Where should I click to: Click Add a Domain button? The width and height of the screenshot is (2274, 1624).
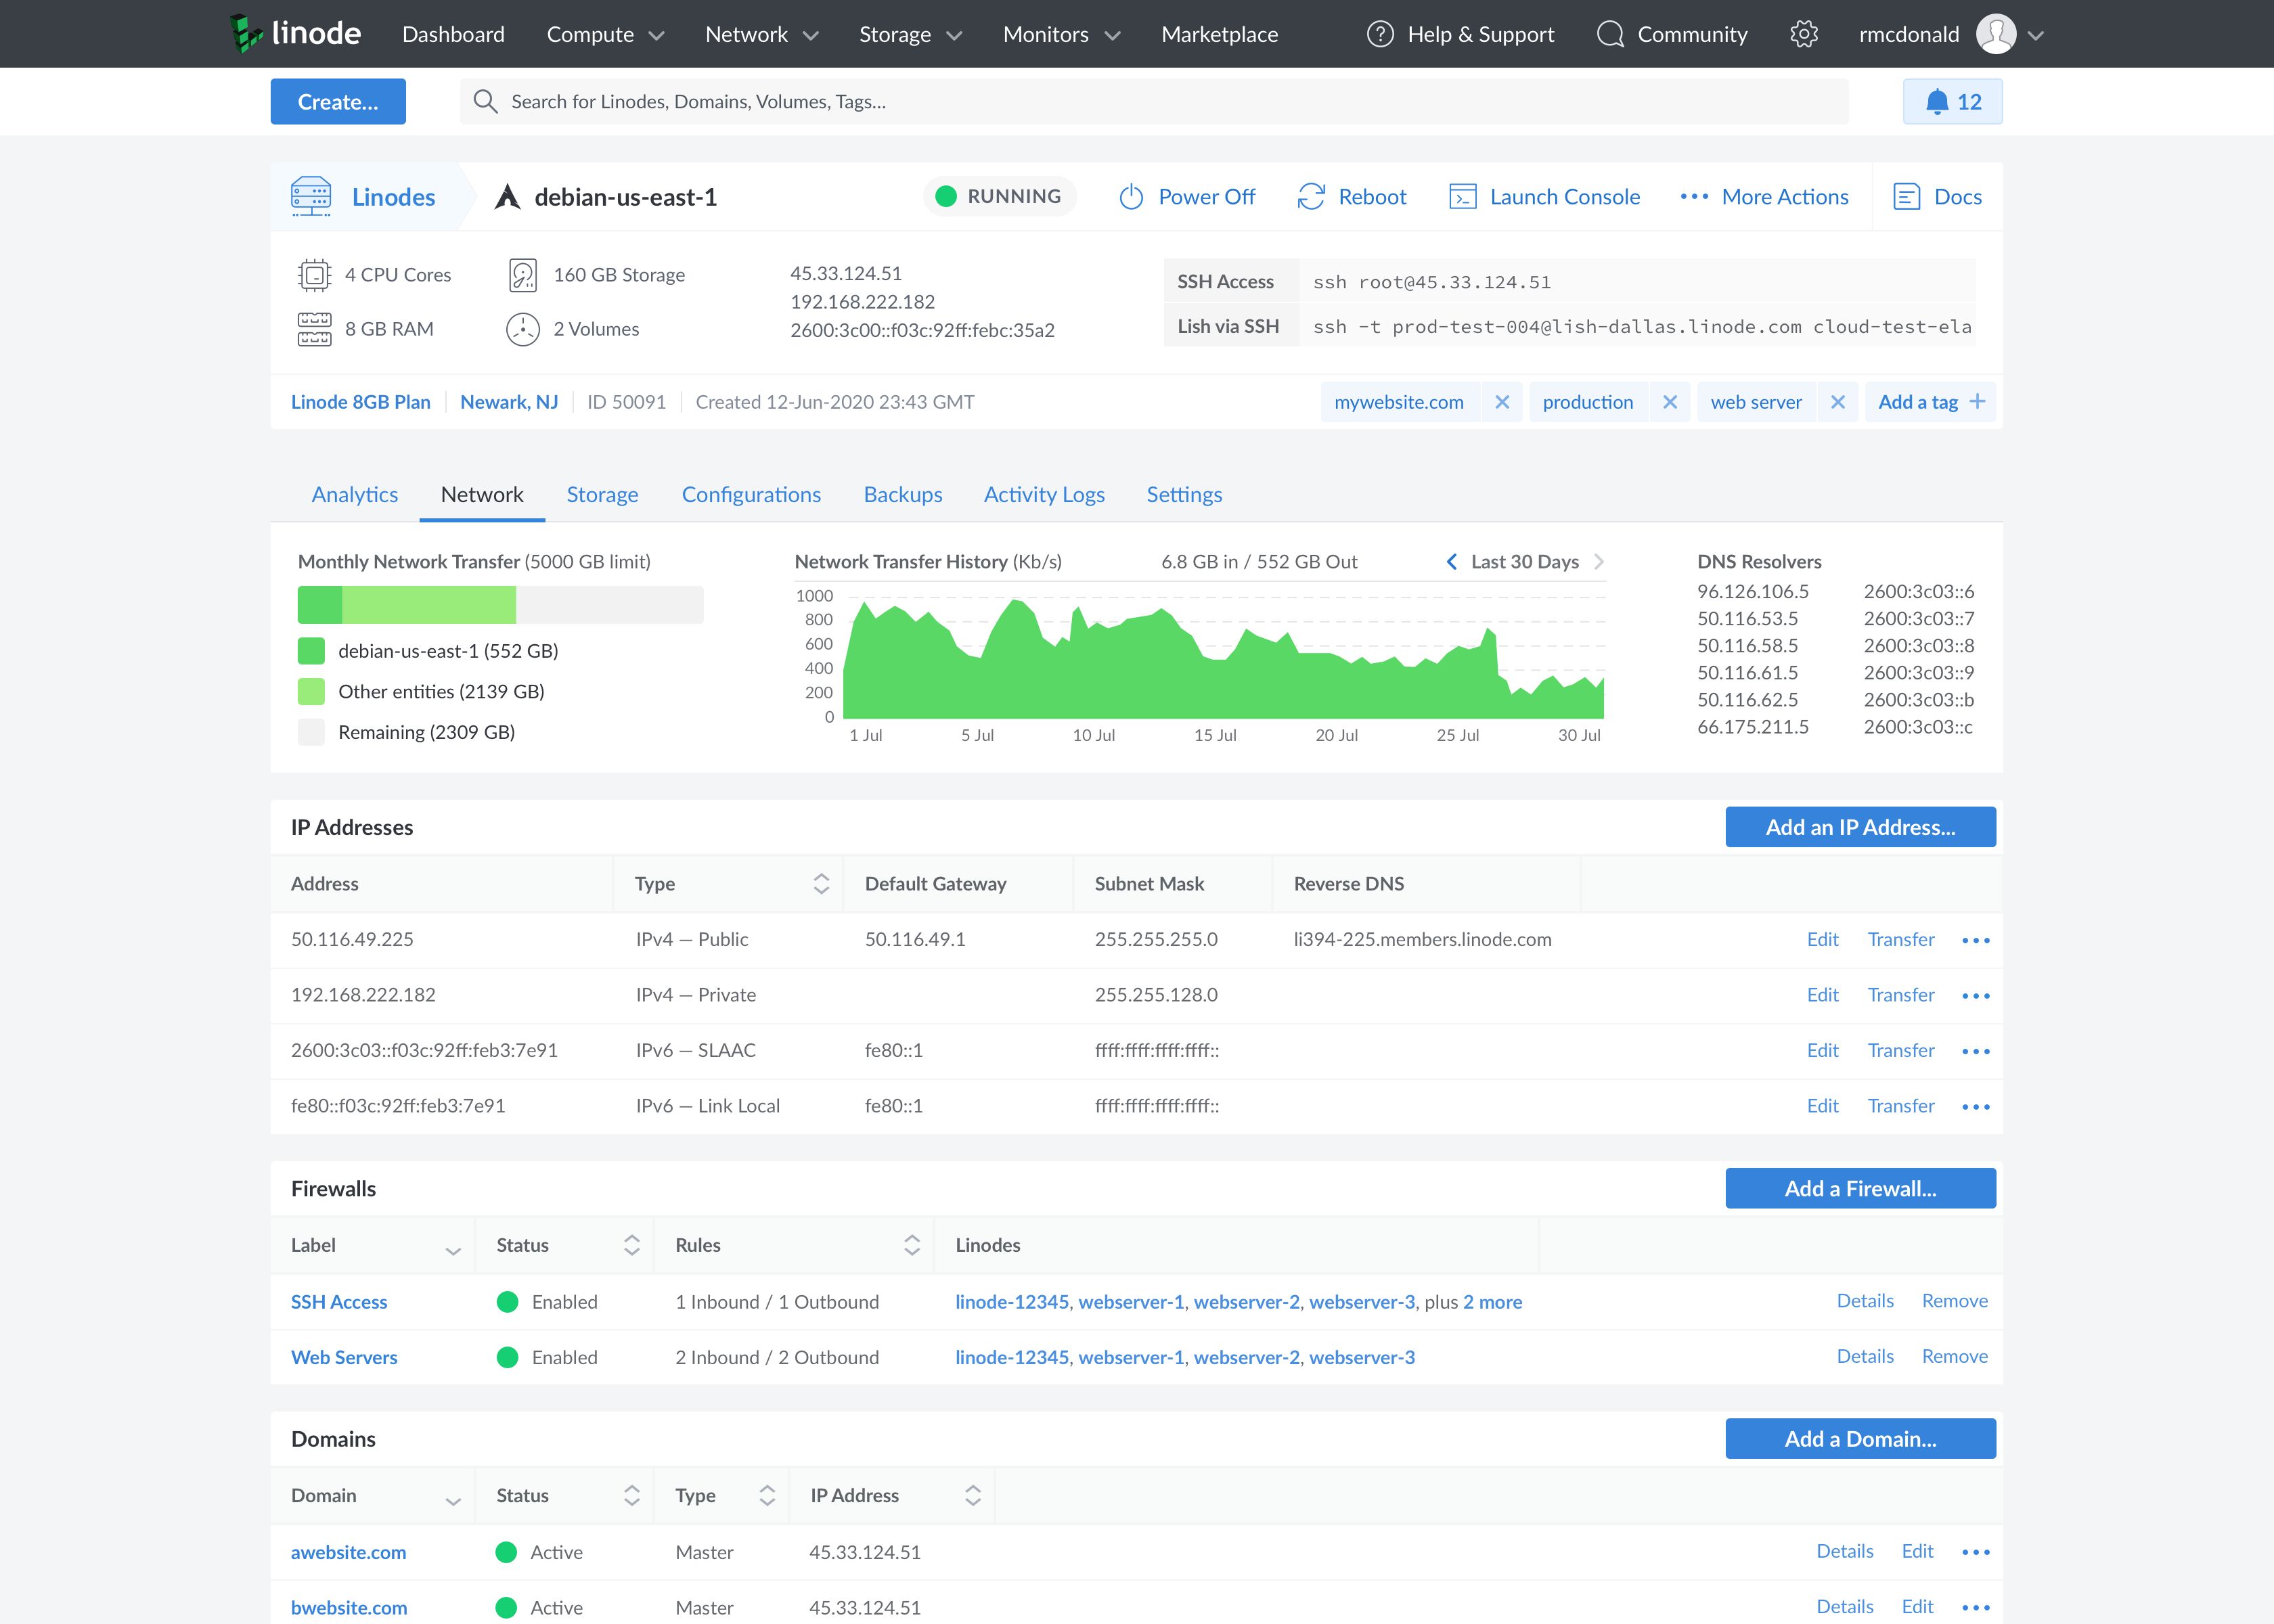[x=1860, y=1438]
